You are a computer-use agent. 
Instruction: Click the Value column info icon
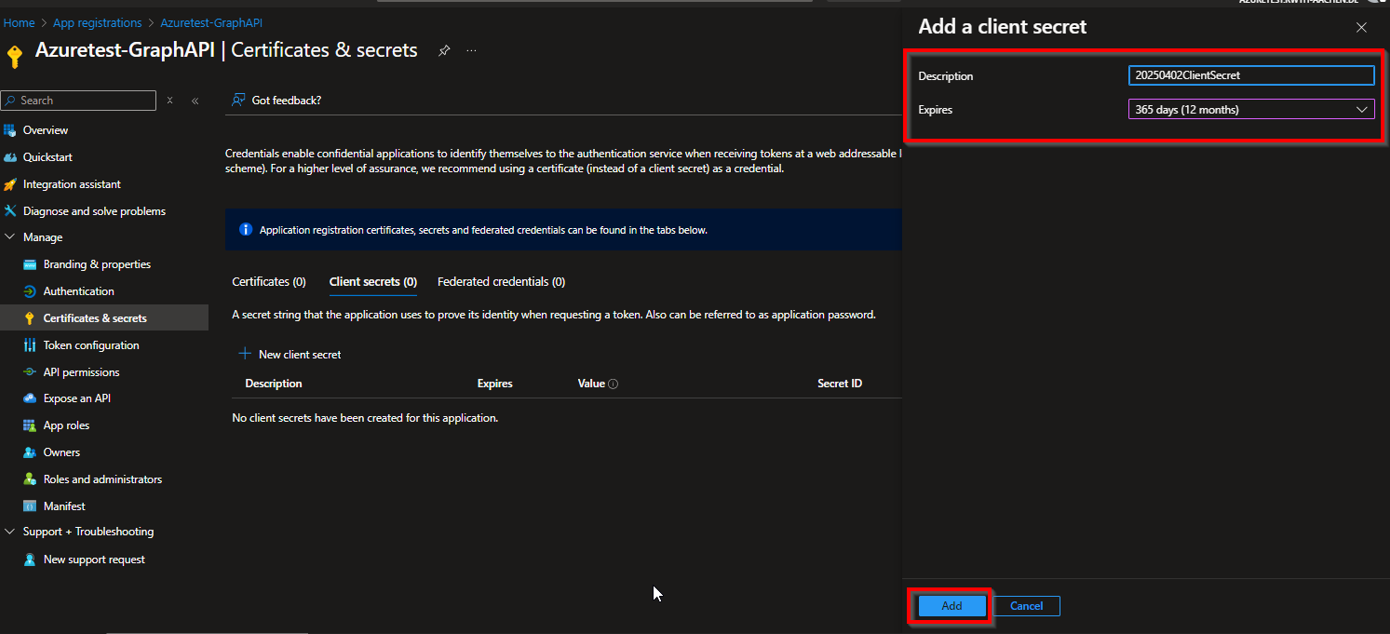(x=613, y=384)
